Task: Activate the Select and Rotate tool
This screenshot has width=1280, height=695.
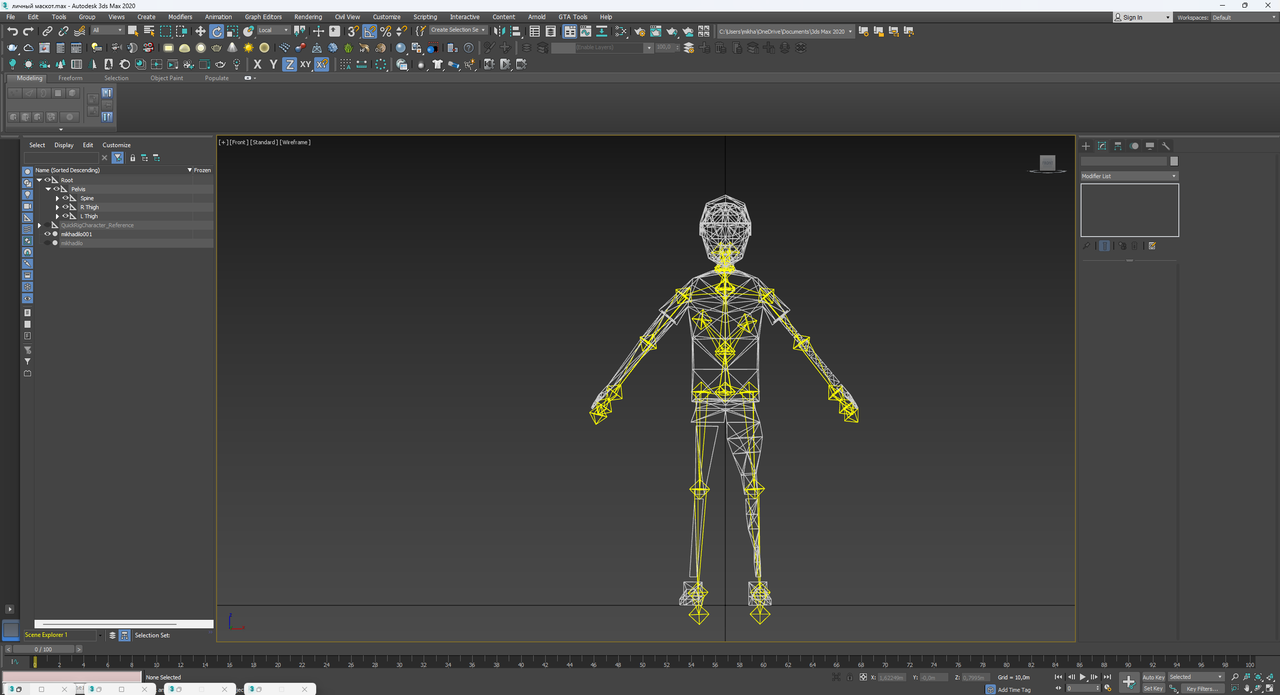Action: click(216, 31)
